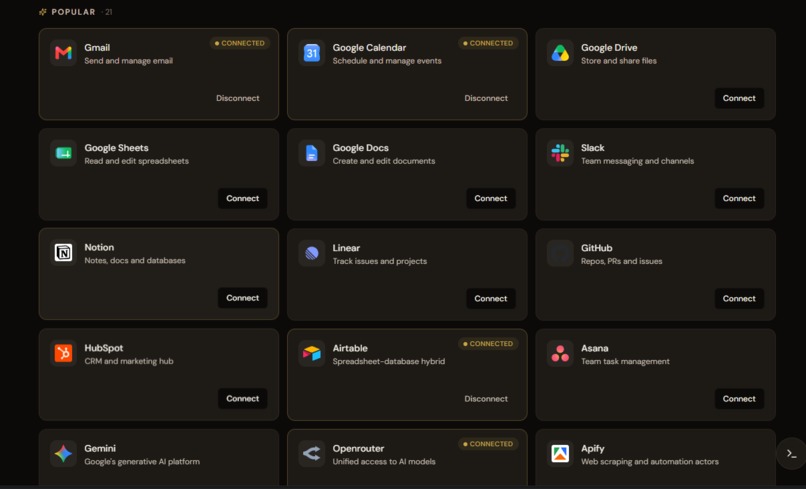Connect the HubSpot integration
This screenshot has height=489, width=806.
coord(243,399)
